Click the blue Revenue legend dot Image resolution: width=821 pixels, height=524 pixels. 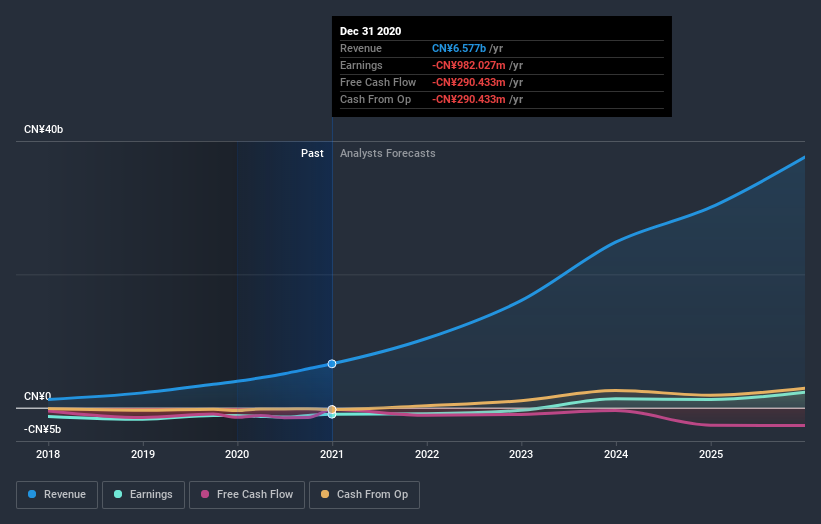click(x=32, y=494)
